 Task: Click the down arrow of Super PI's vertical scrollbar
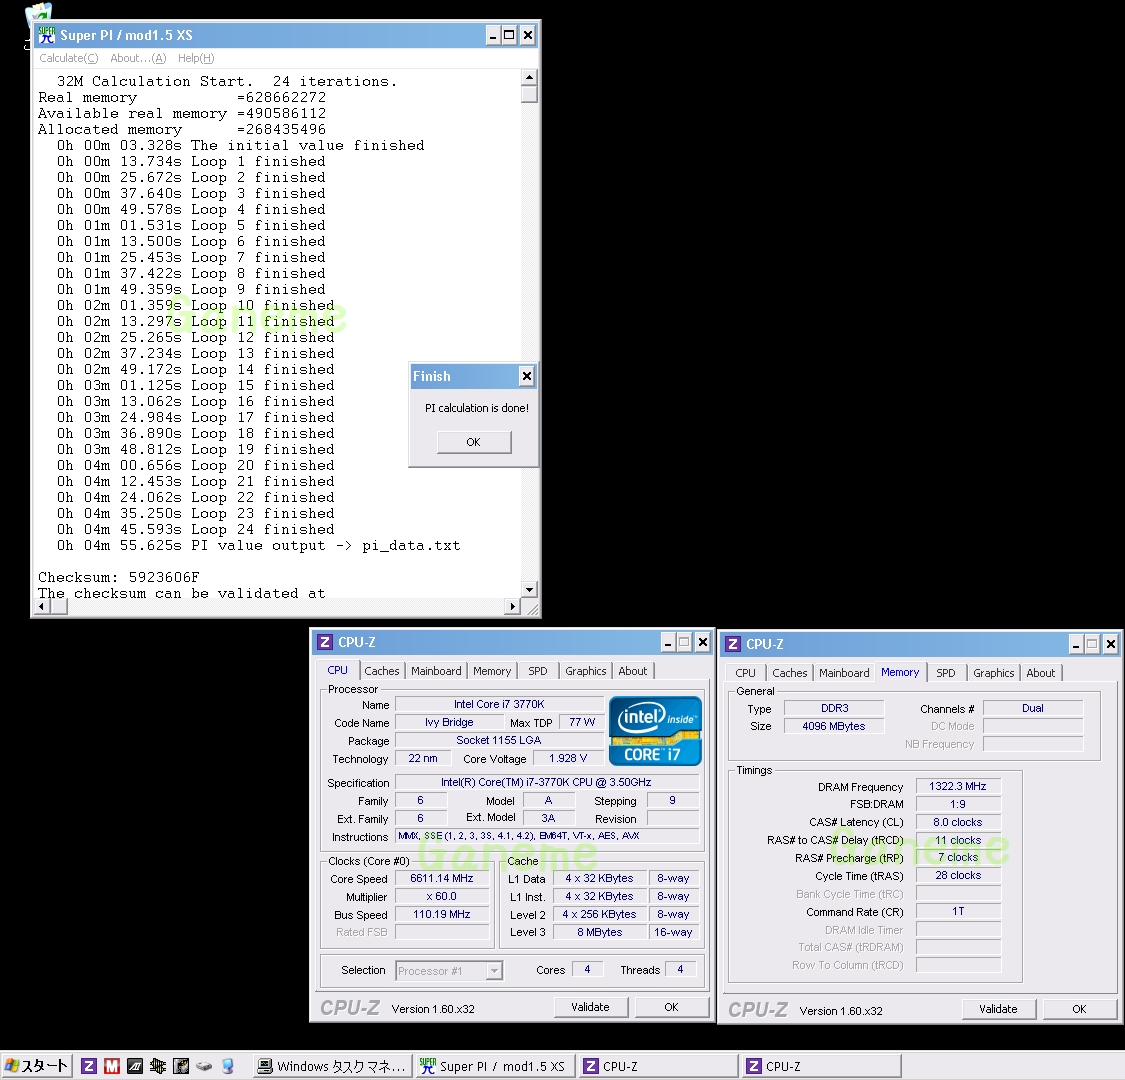tap(529, 589)
